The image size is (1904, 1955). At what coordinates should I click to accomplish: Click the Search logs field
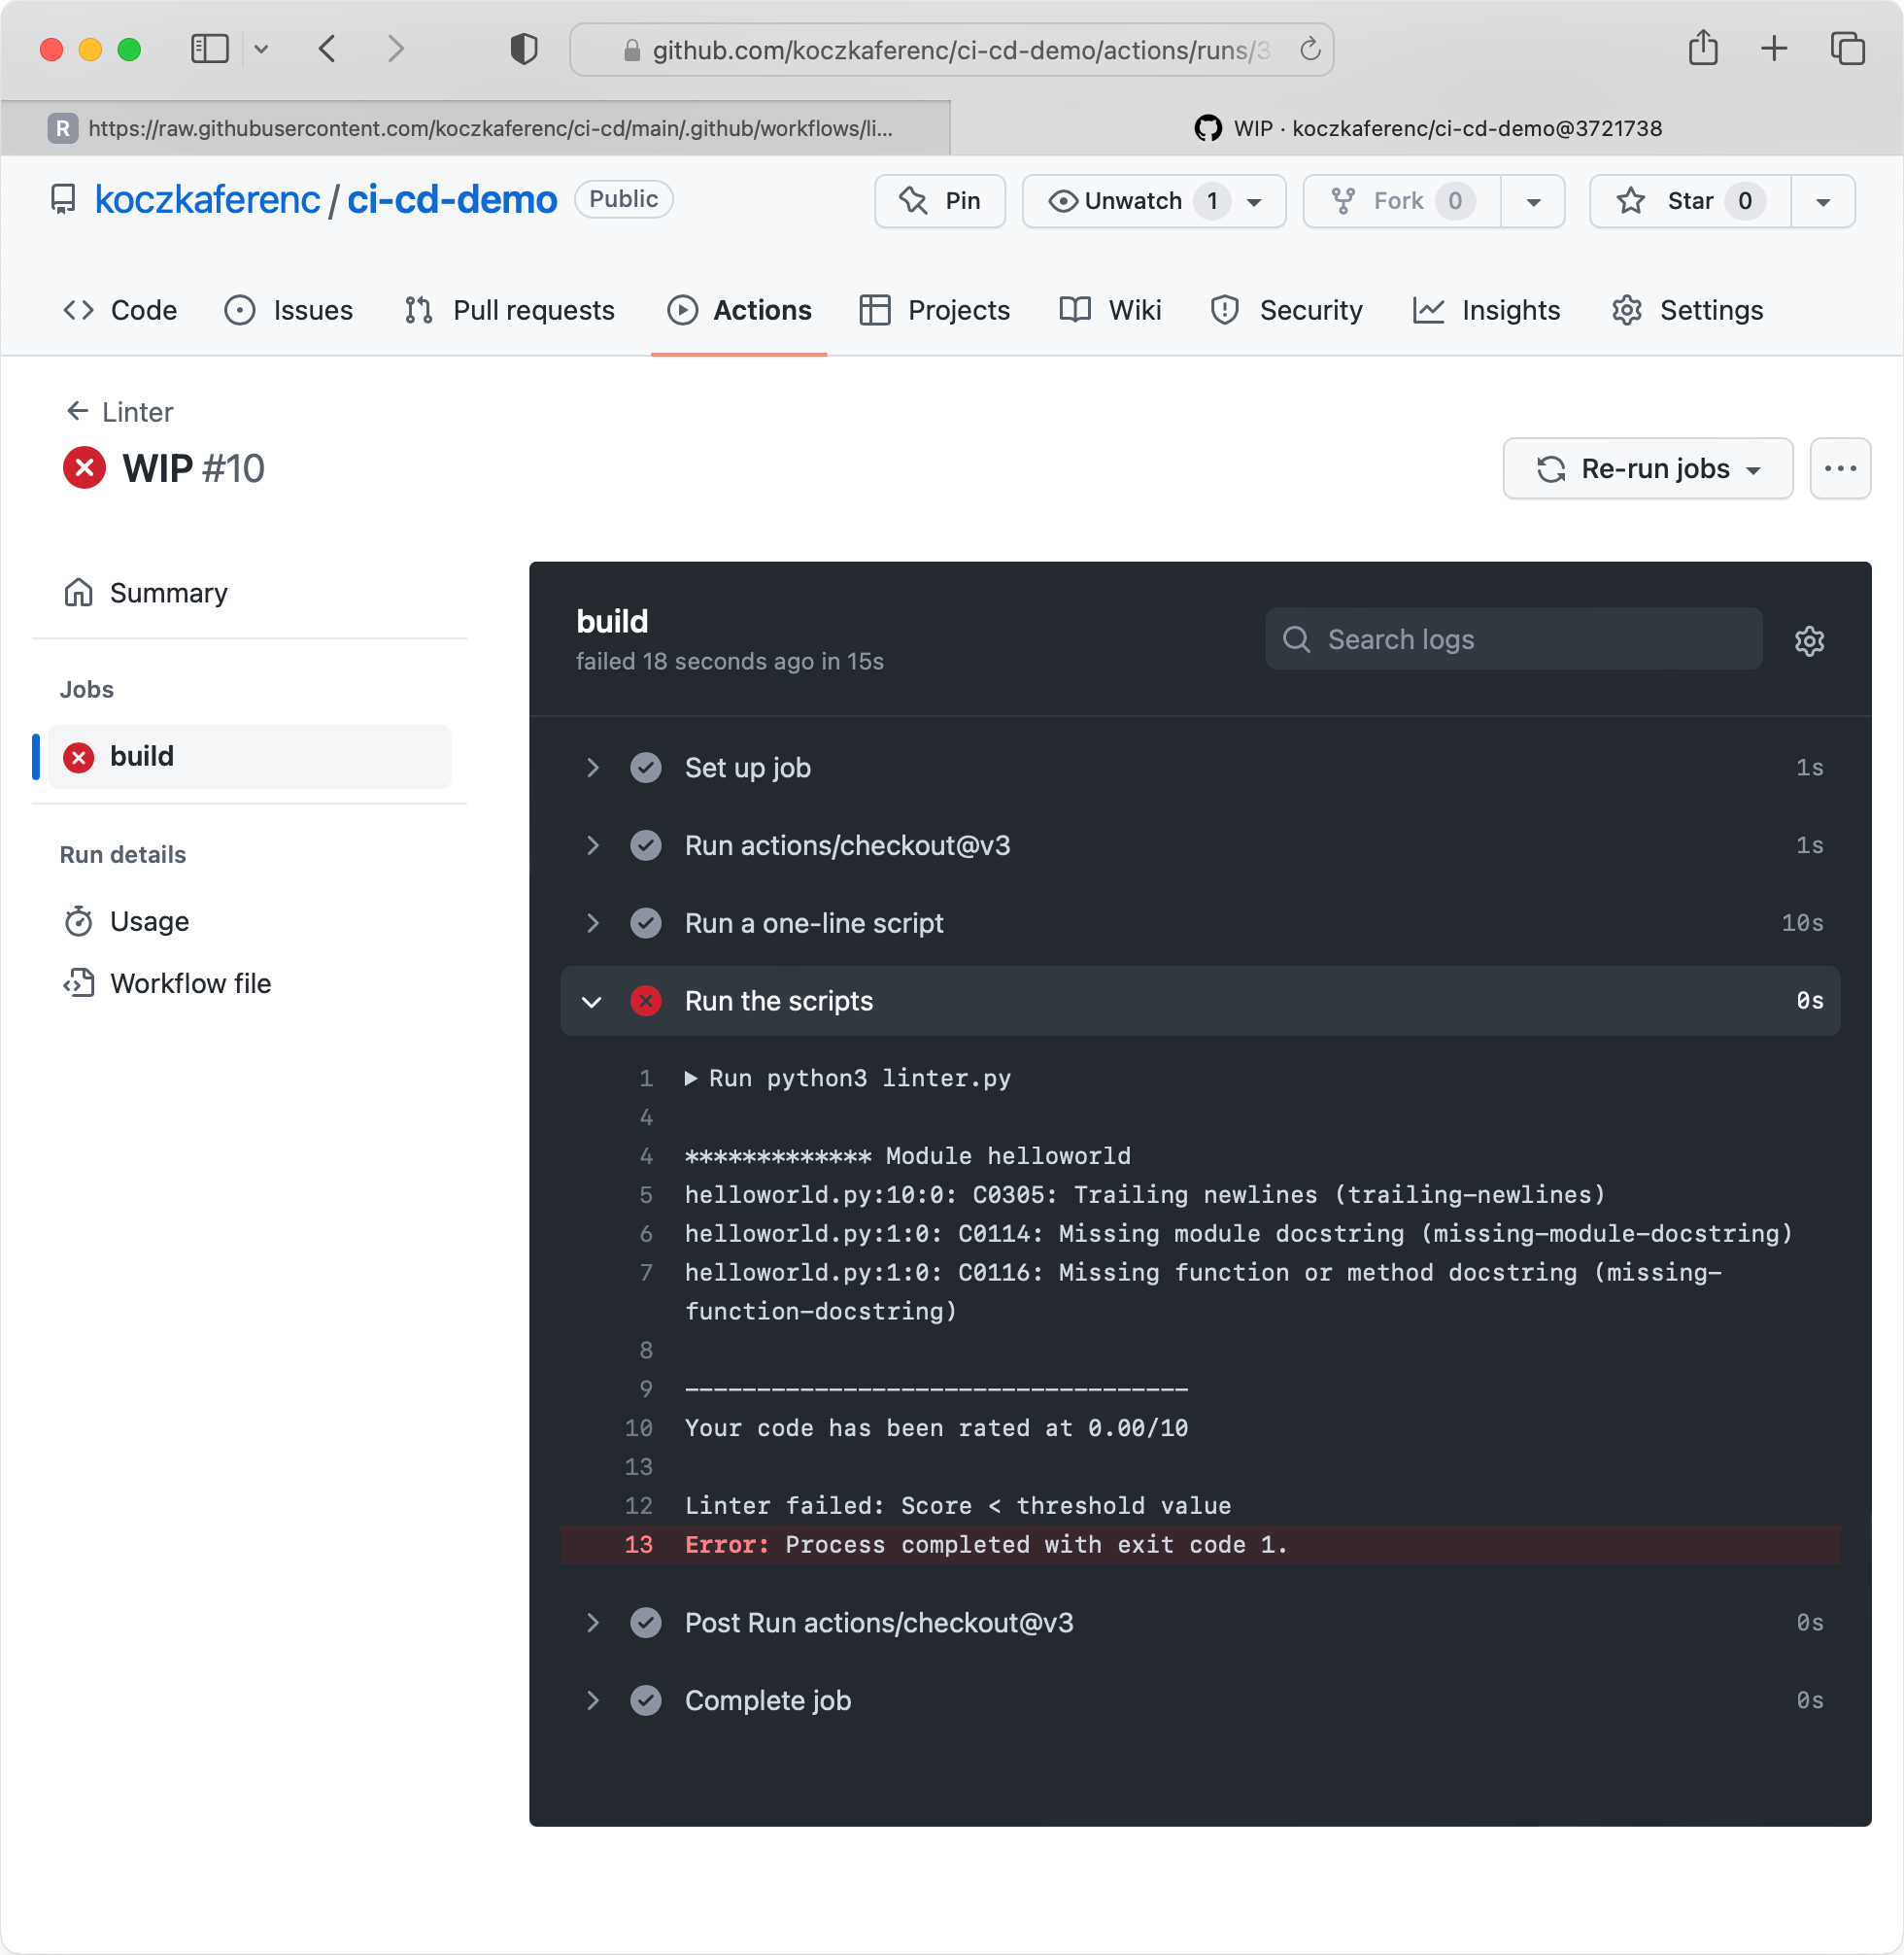click(1513, 639)
